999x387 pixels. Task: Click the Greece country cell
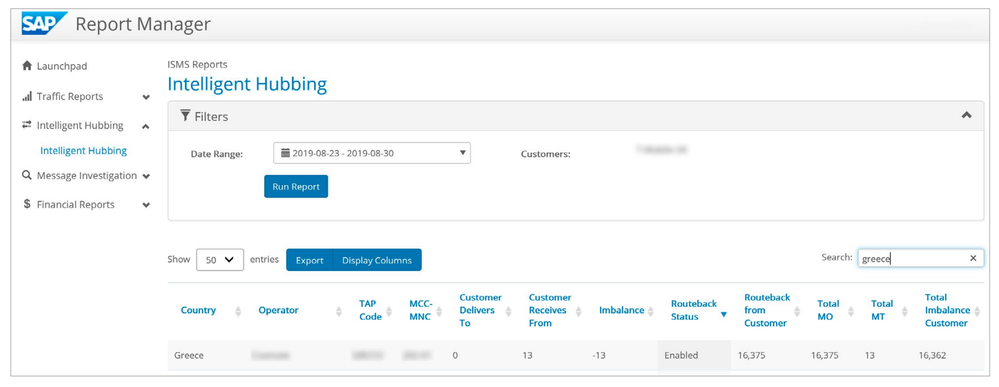click(189, 355)
